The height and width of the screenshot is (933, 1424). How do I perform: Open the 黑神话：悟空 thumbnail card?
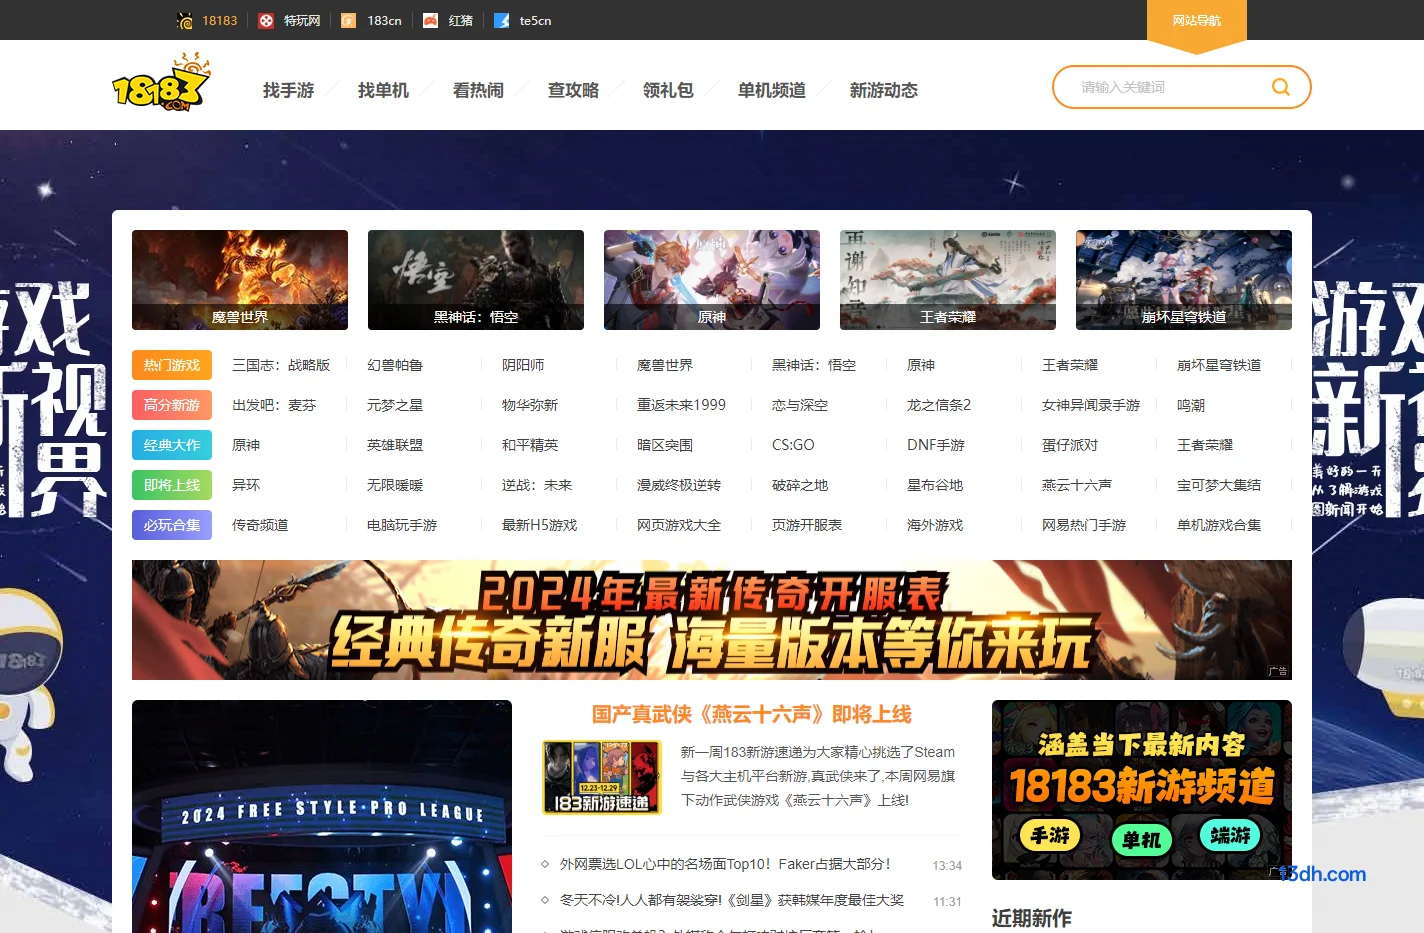click(x=476, y=280)
